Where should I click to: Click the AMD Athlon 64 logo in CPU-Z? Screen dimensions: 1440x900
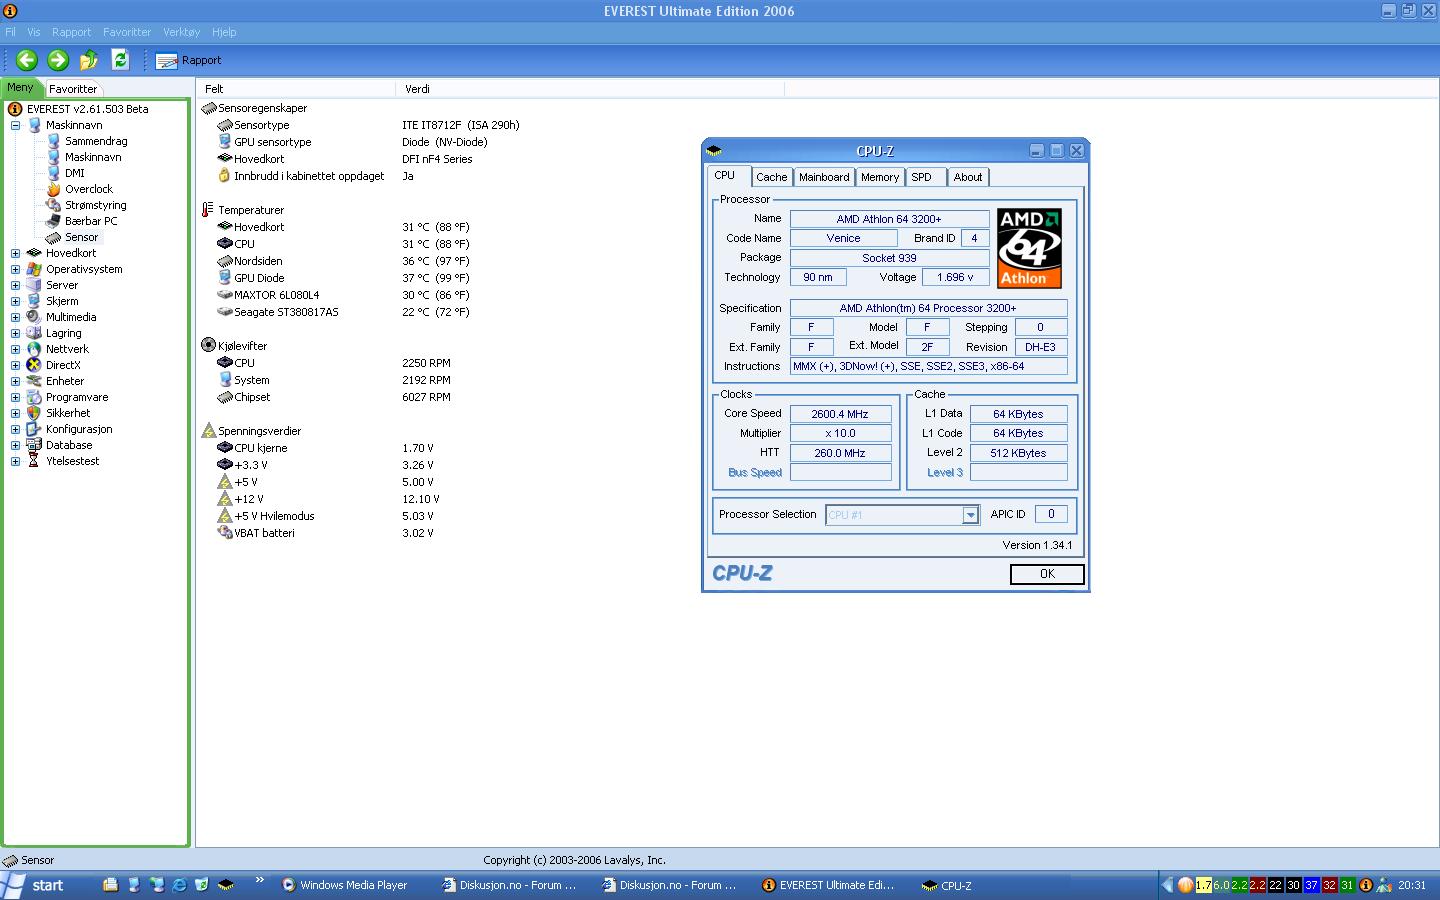[x=1029, y=248]
